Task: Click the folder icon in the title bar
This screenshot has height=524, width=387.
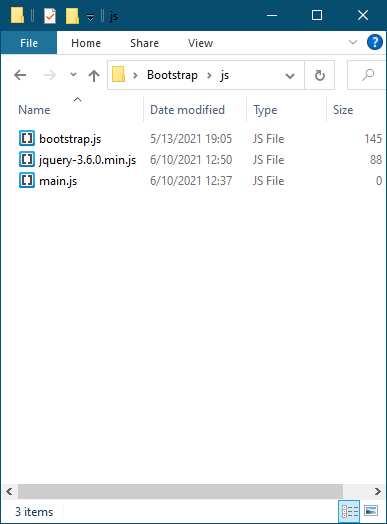Action: coord(17,15)
